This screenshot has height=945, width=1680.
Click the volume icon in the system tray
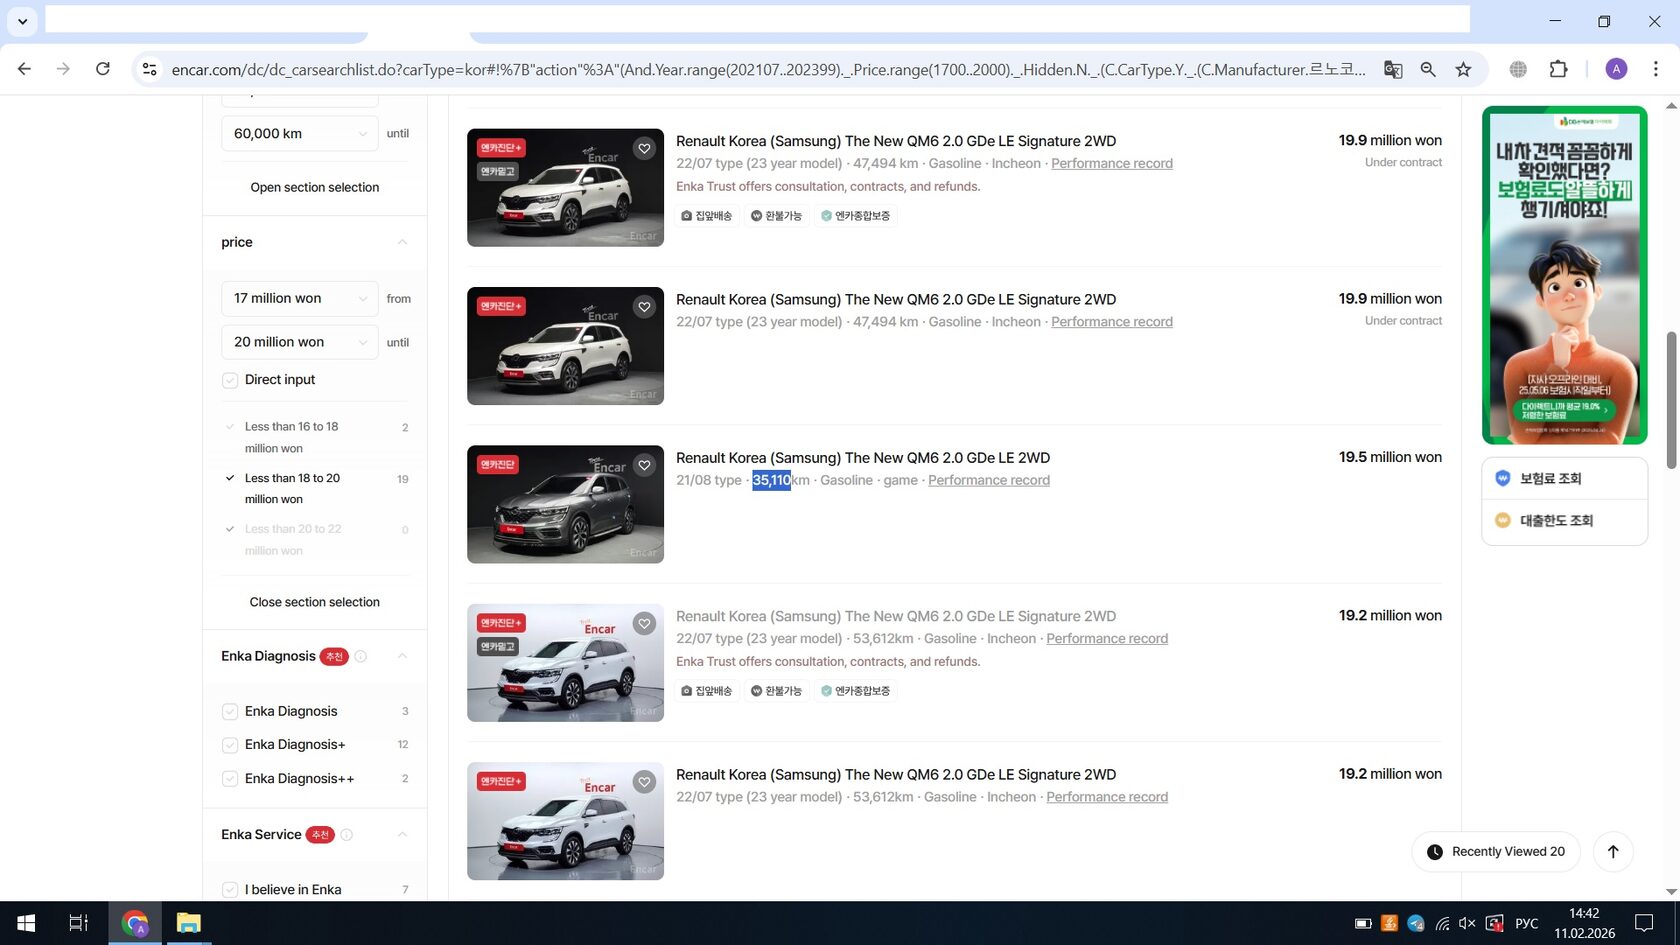(x=1467, y=923)
